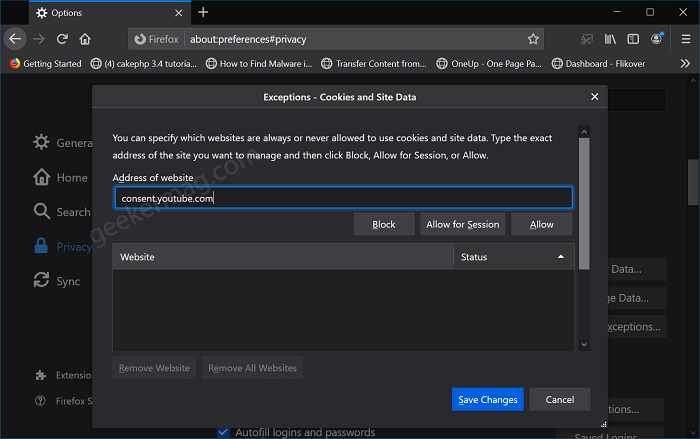Open the Sync settings category
700x439 pixels.
coord(57,281)
